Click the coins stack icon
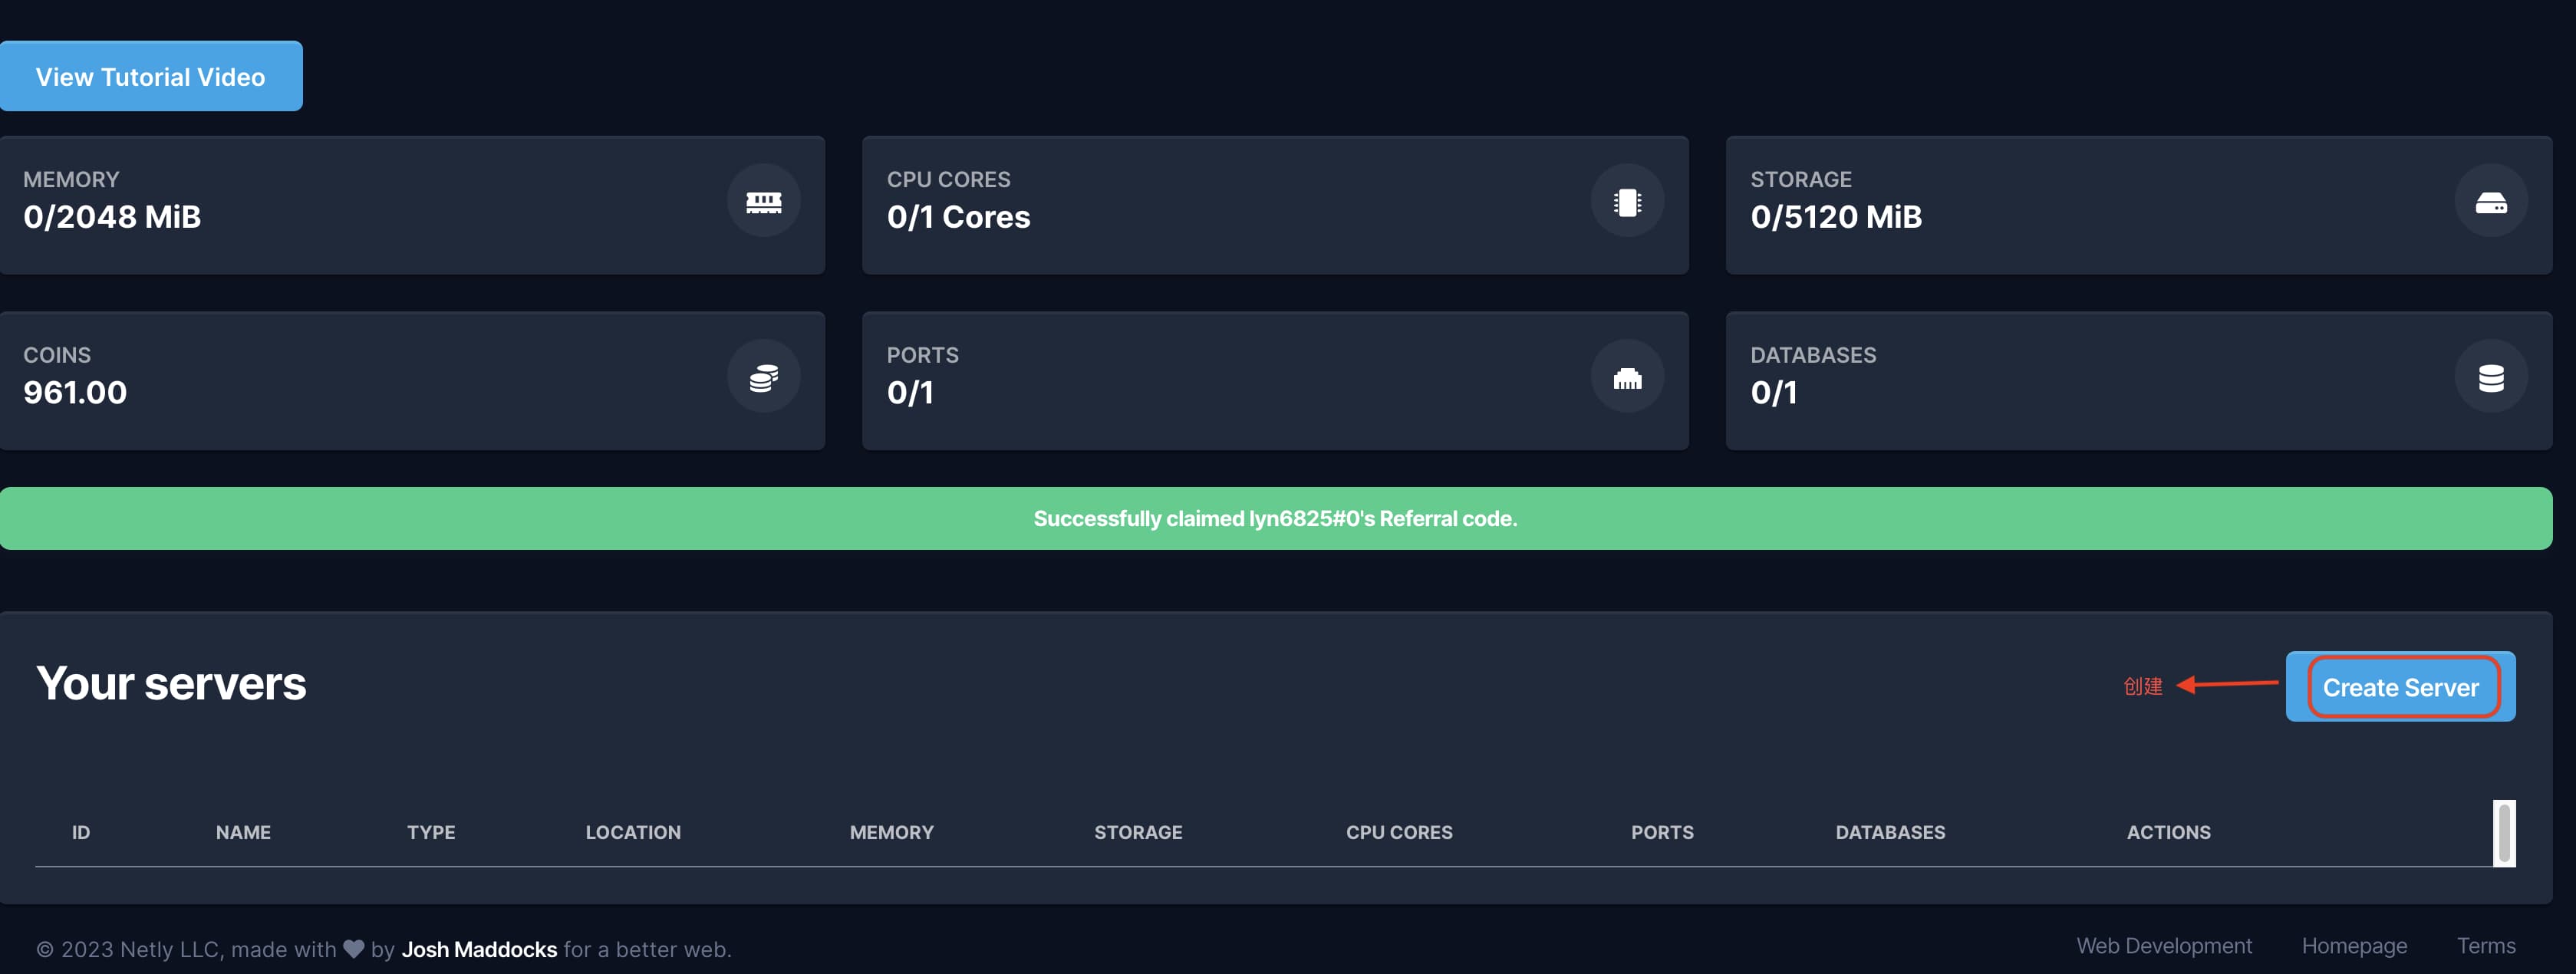2576x974 pixels. [x=763, y=378]
